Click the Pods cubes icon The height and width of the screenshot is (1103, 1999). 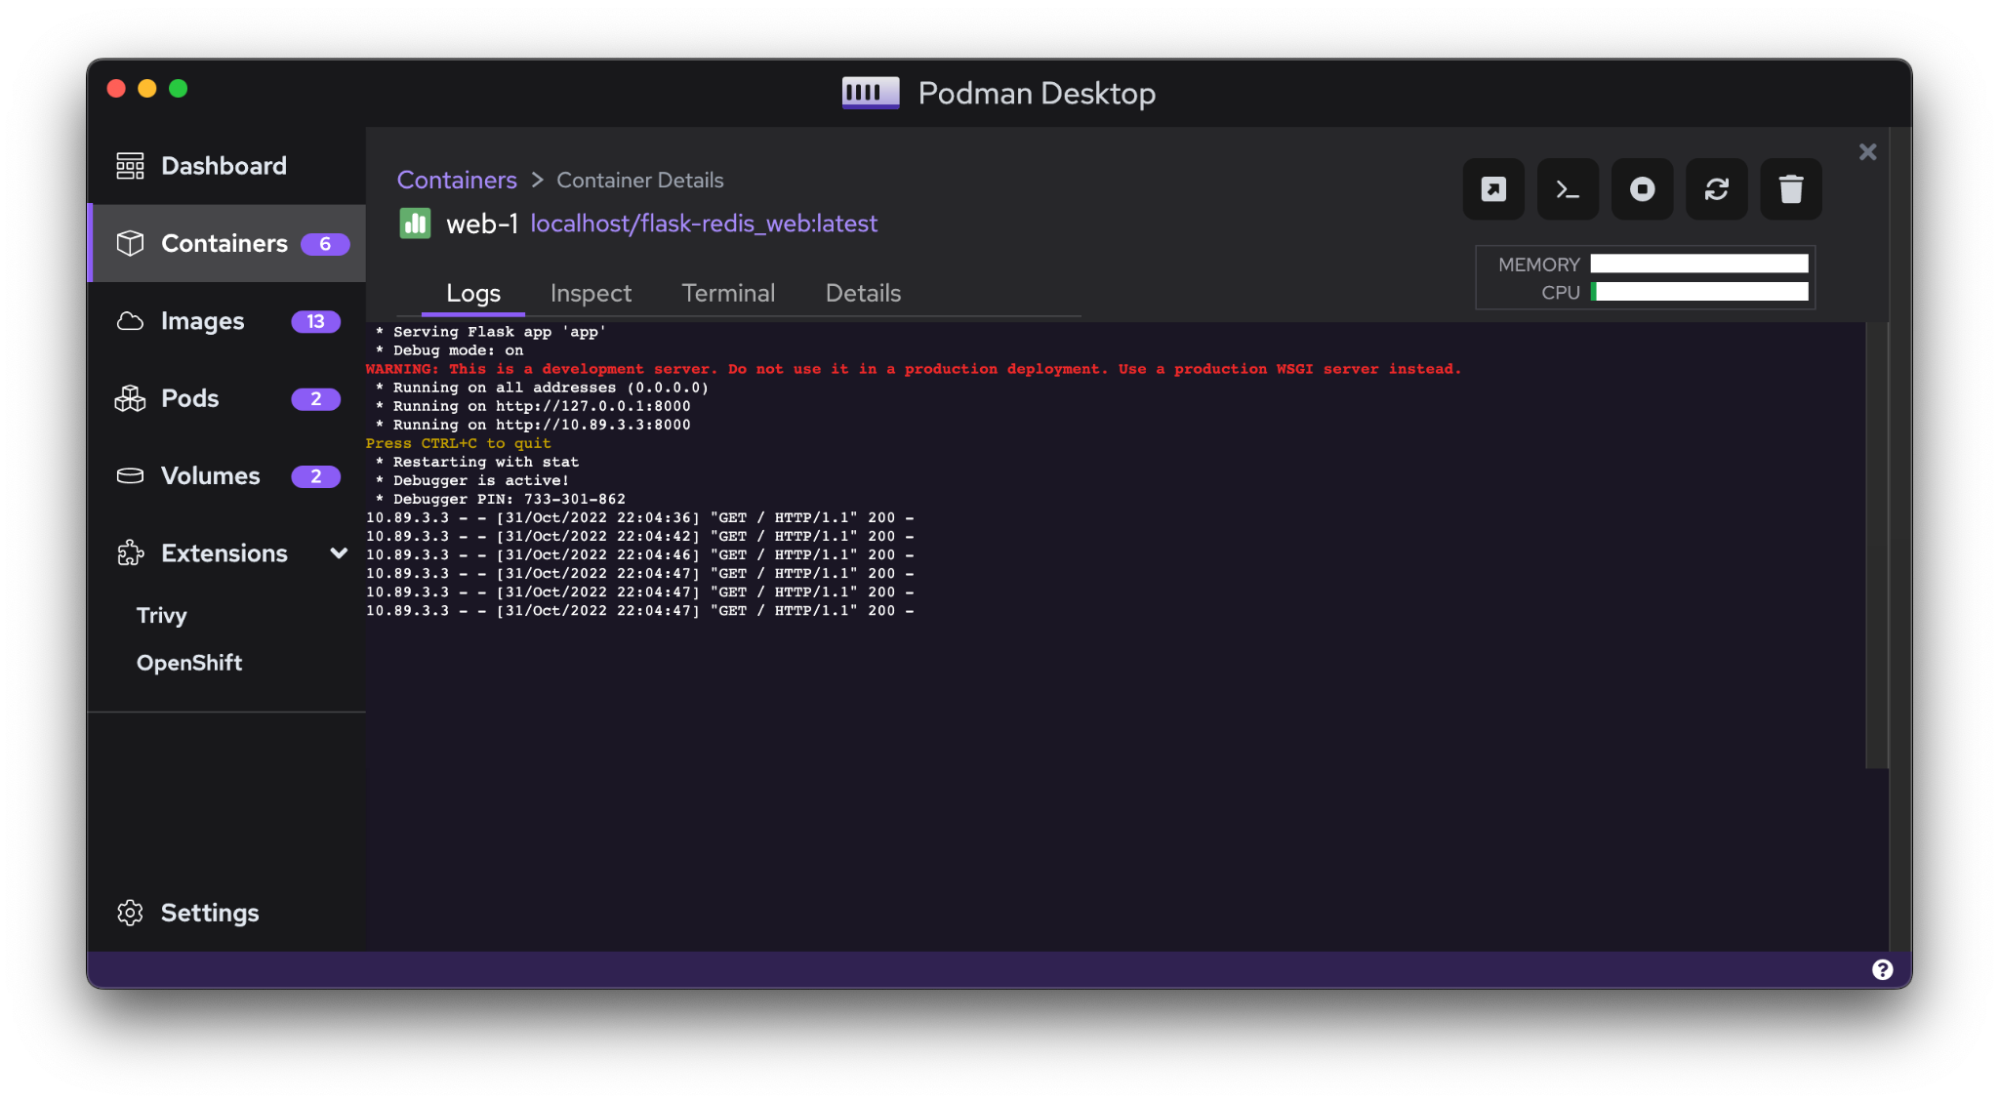130,398
